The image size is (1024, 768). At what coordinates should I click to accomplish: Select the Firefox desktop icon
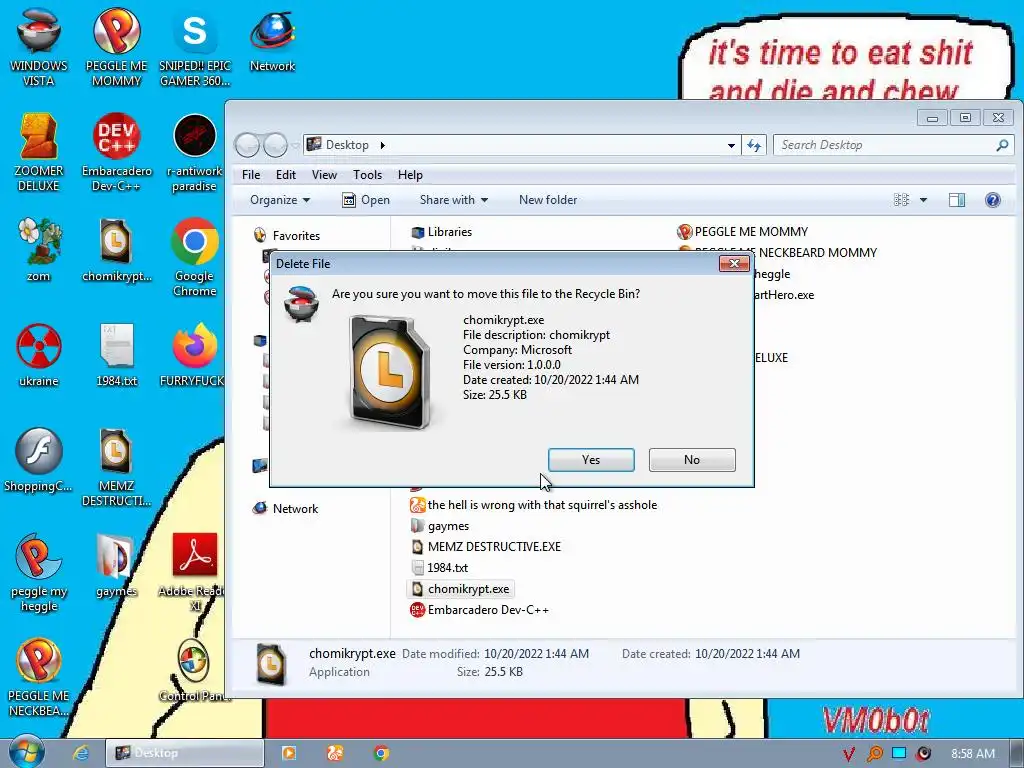[195, 355]
